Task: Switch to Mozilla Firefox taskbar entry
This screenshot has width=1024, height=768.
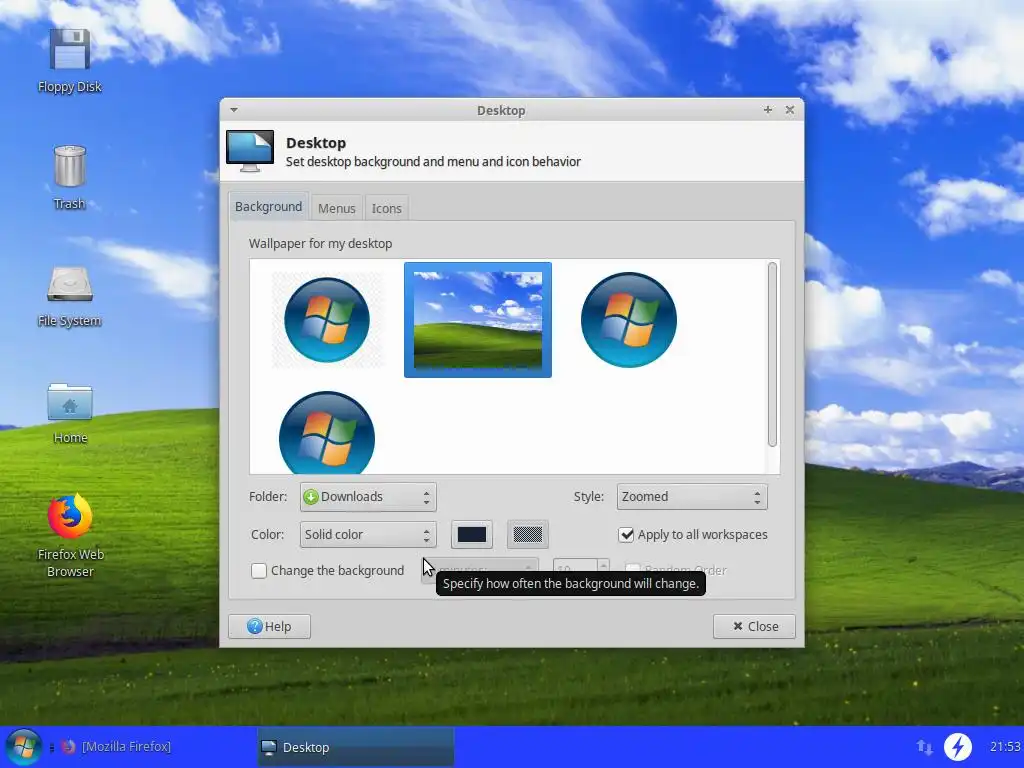Action: (118, 746)
